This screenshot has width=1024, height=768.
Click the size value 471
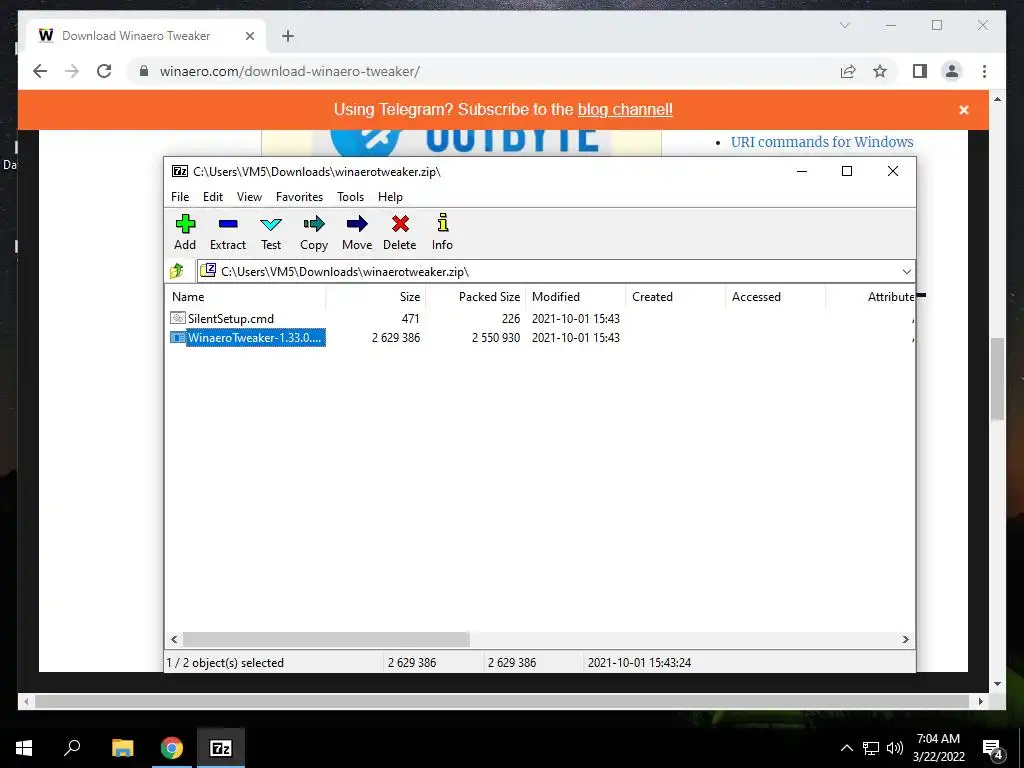point(410,319)
